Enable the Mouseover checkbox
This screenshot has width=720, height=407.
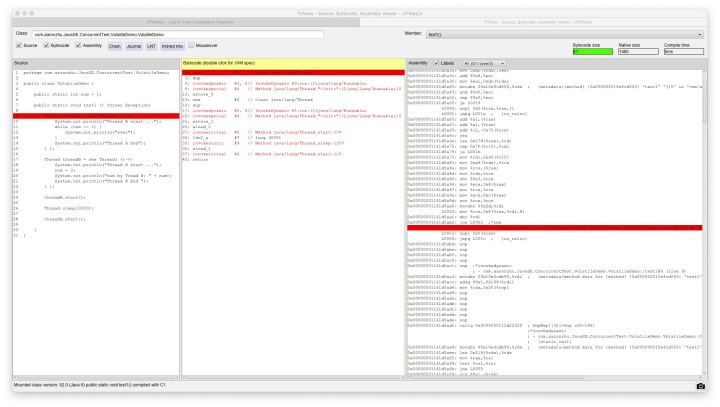tap(191, 45)
